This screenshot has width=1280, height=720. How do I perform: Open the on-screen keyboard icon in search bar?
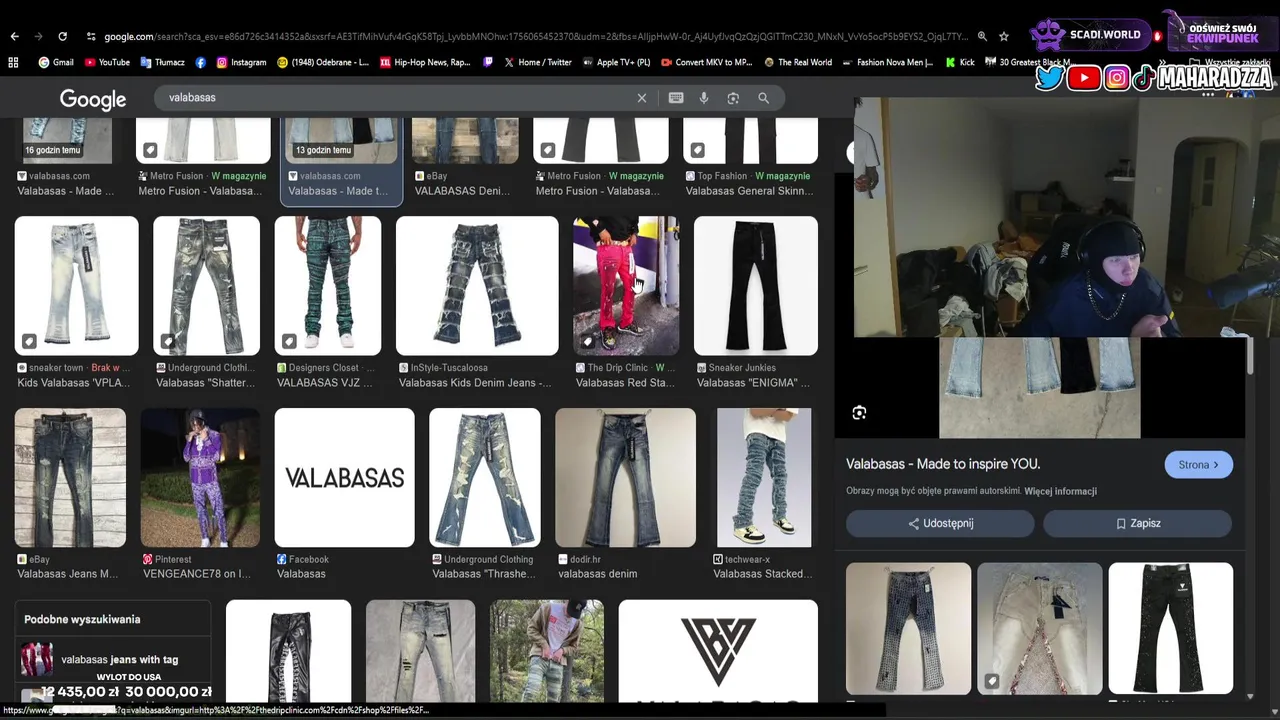676,98
